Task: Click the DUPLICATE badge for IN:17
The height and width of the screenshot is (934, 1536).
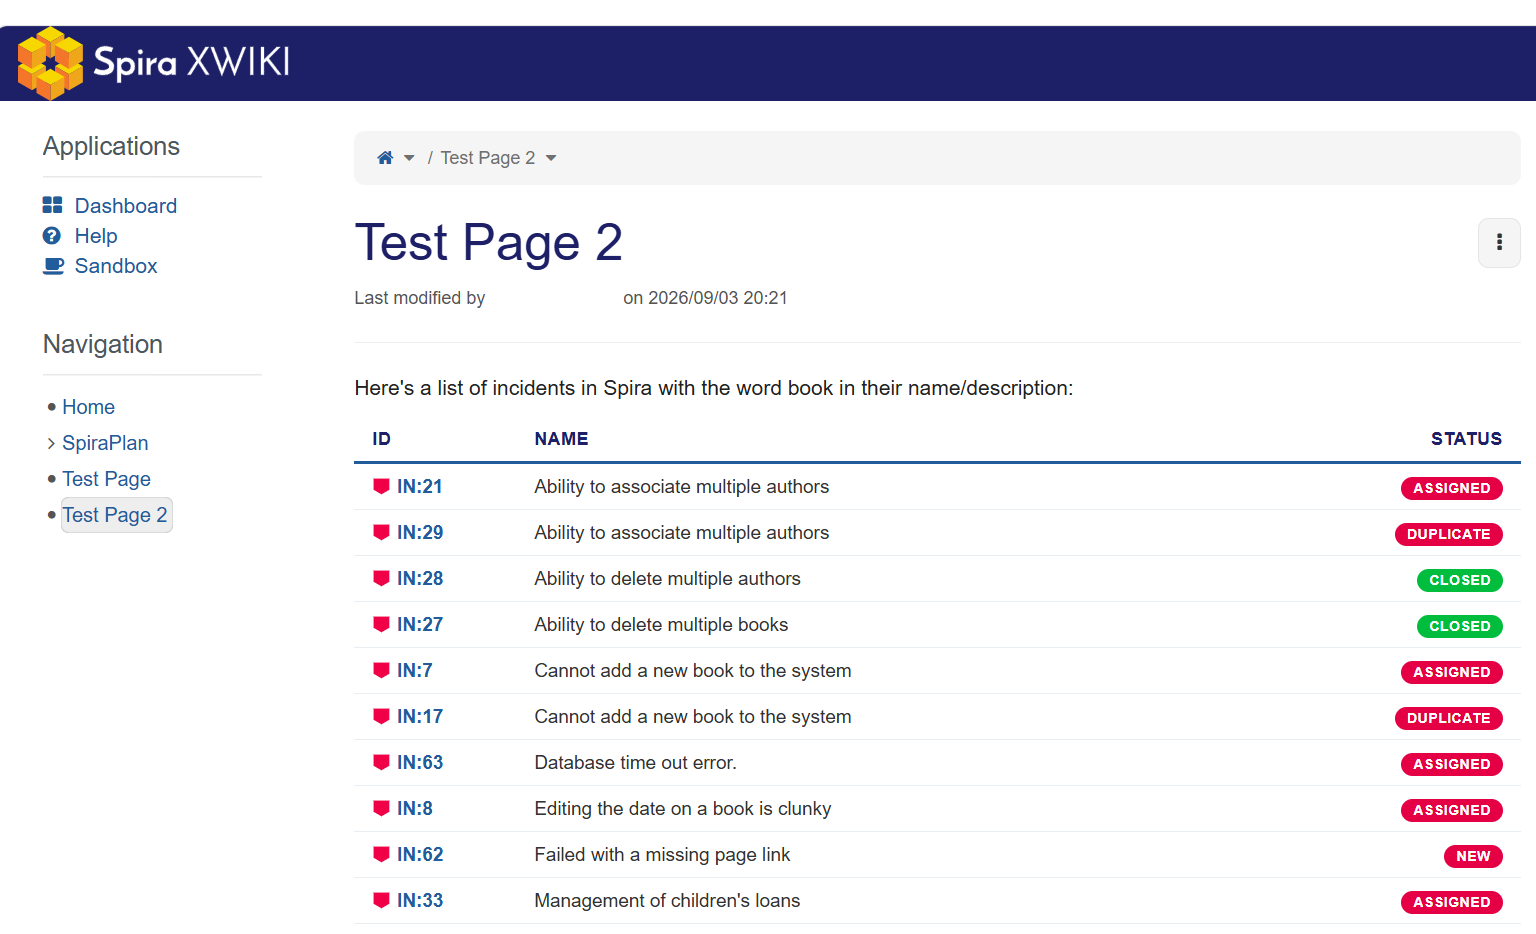Action: coord(1449,718)
